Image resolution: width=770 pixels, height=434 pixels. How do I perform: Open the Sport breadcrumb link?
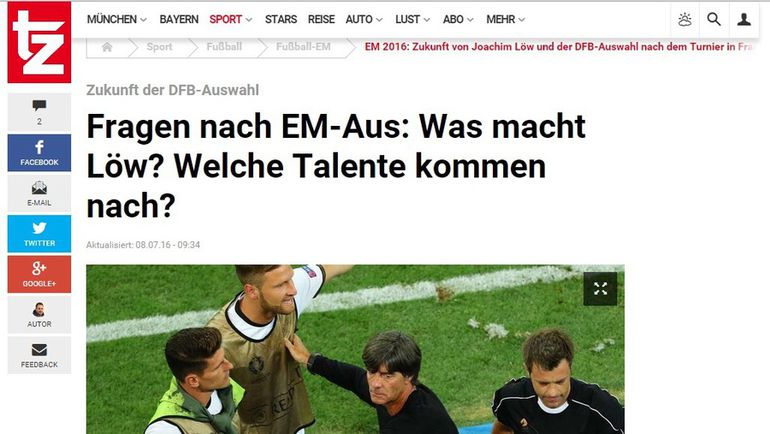[x=159, y=47]
